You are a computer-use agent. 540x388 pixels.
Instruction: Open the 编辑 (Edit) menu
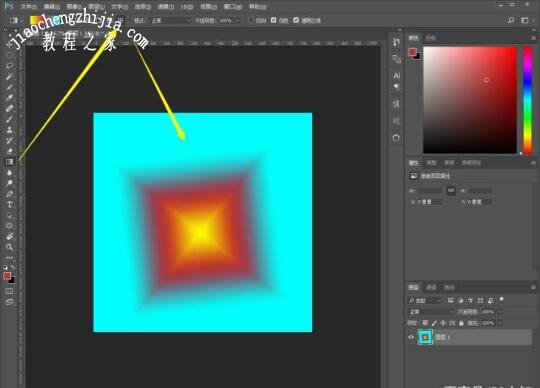pyautogui.click(x=52, y=7)
